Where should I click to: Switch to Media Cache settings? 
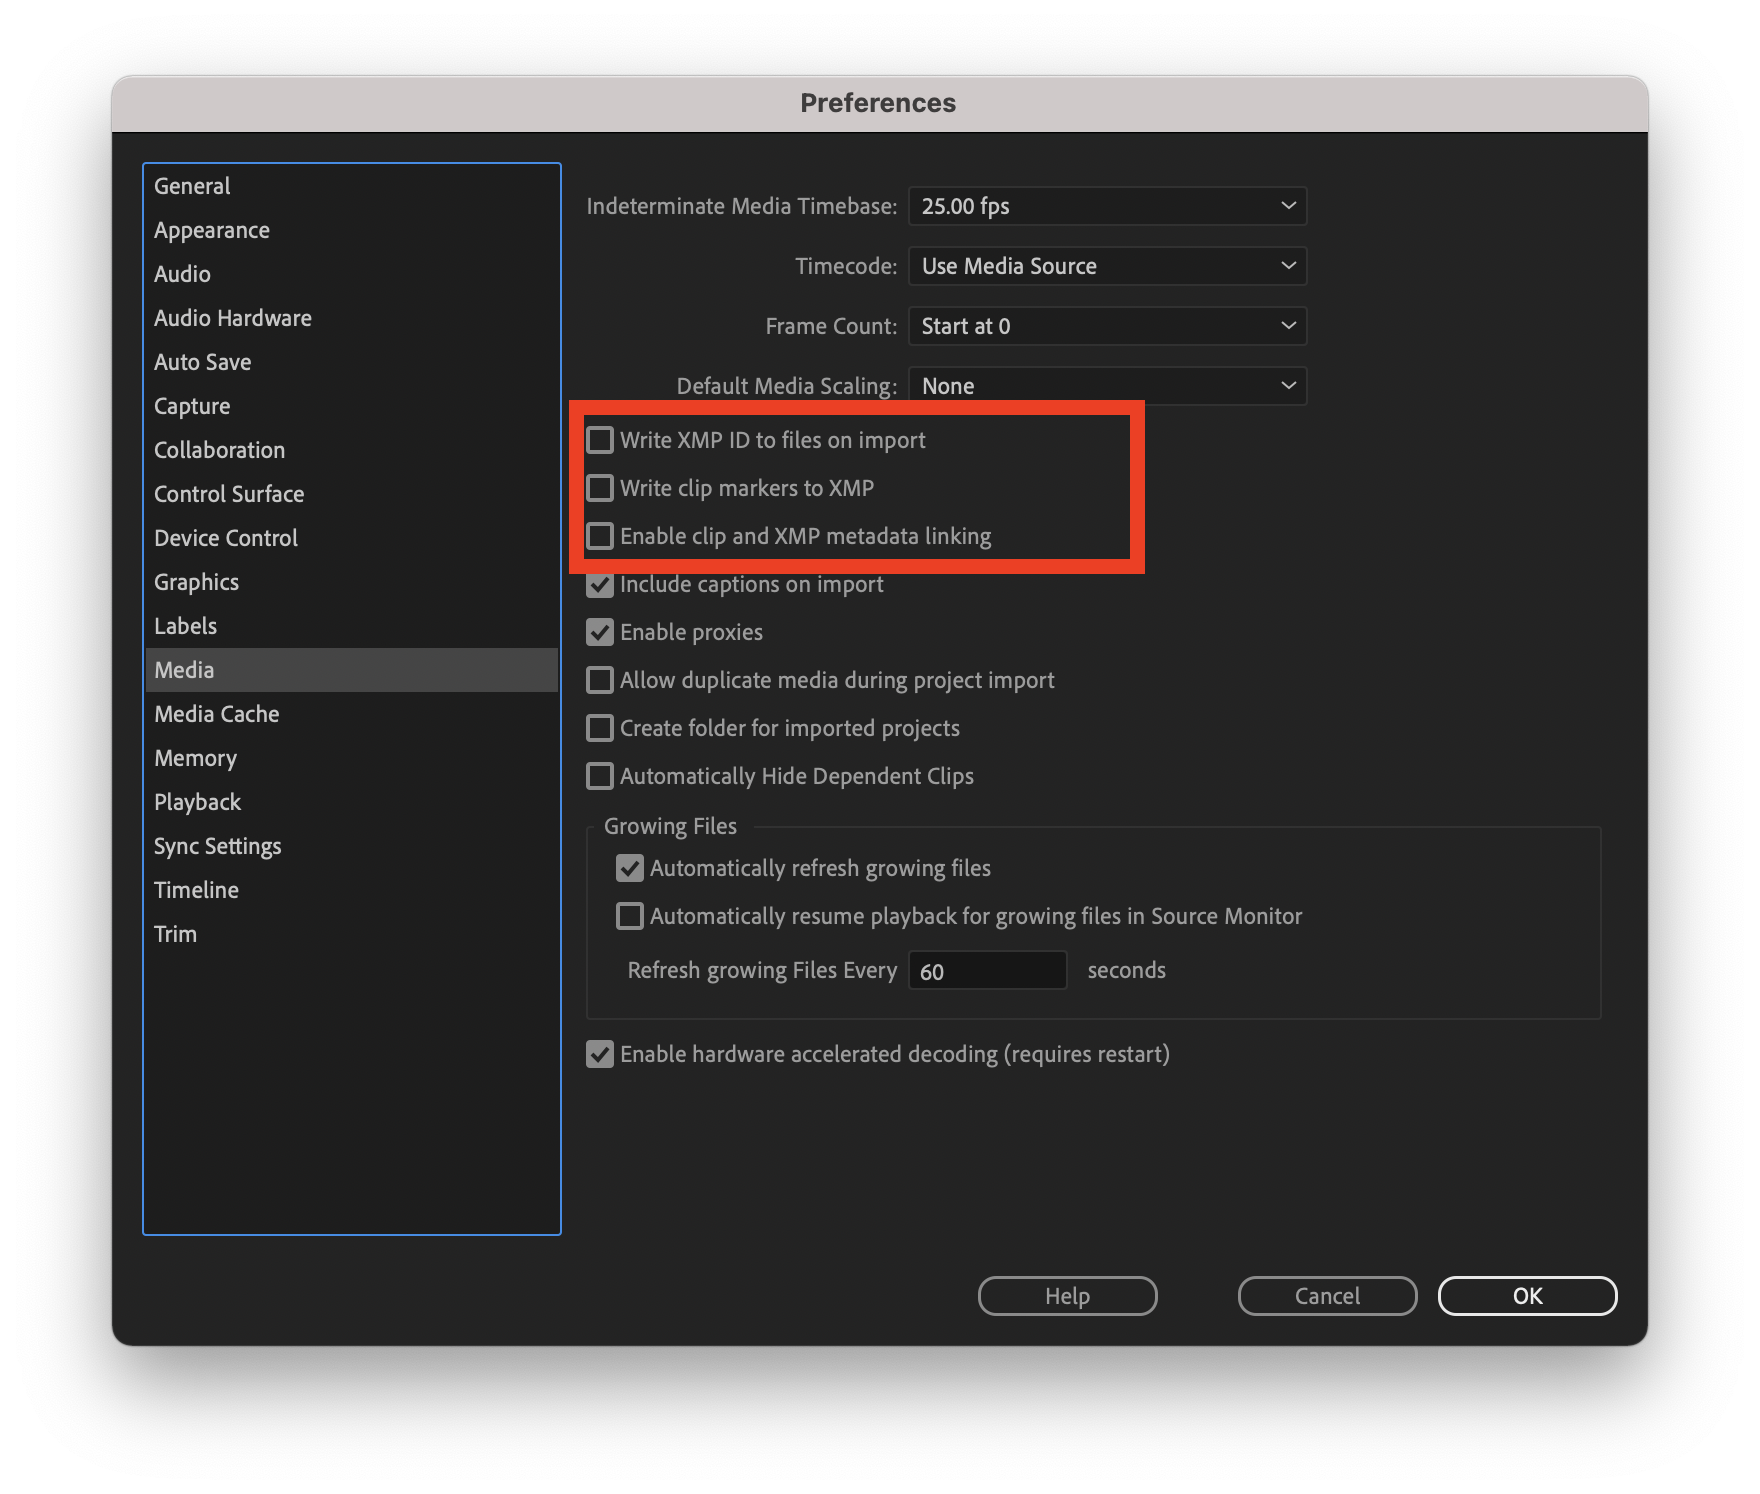216,713
